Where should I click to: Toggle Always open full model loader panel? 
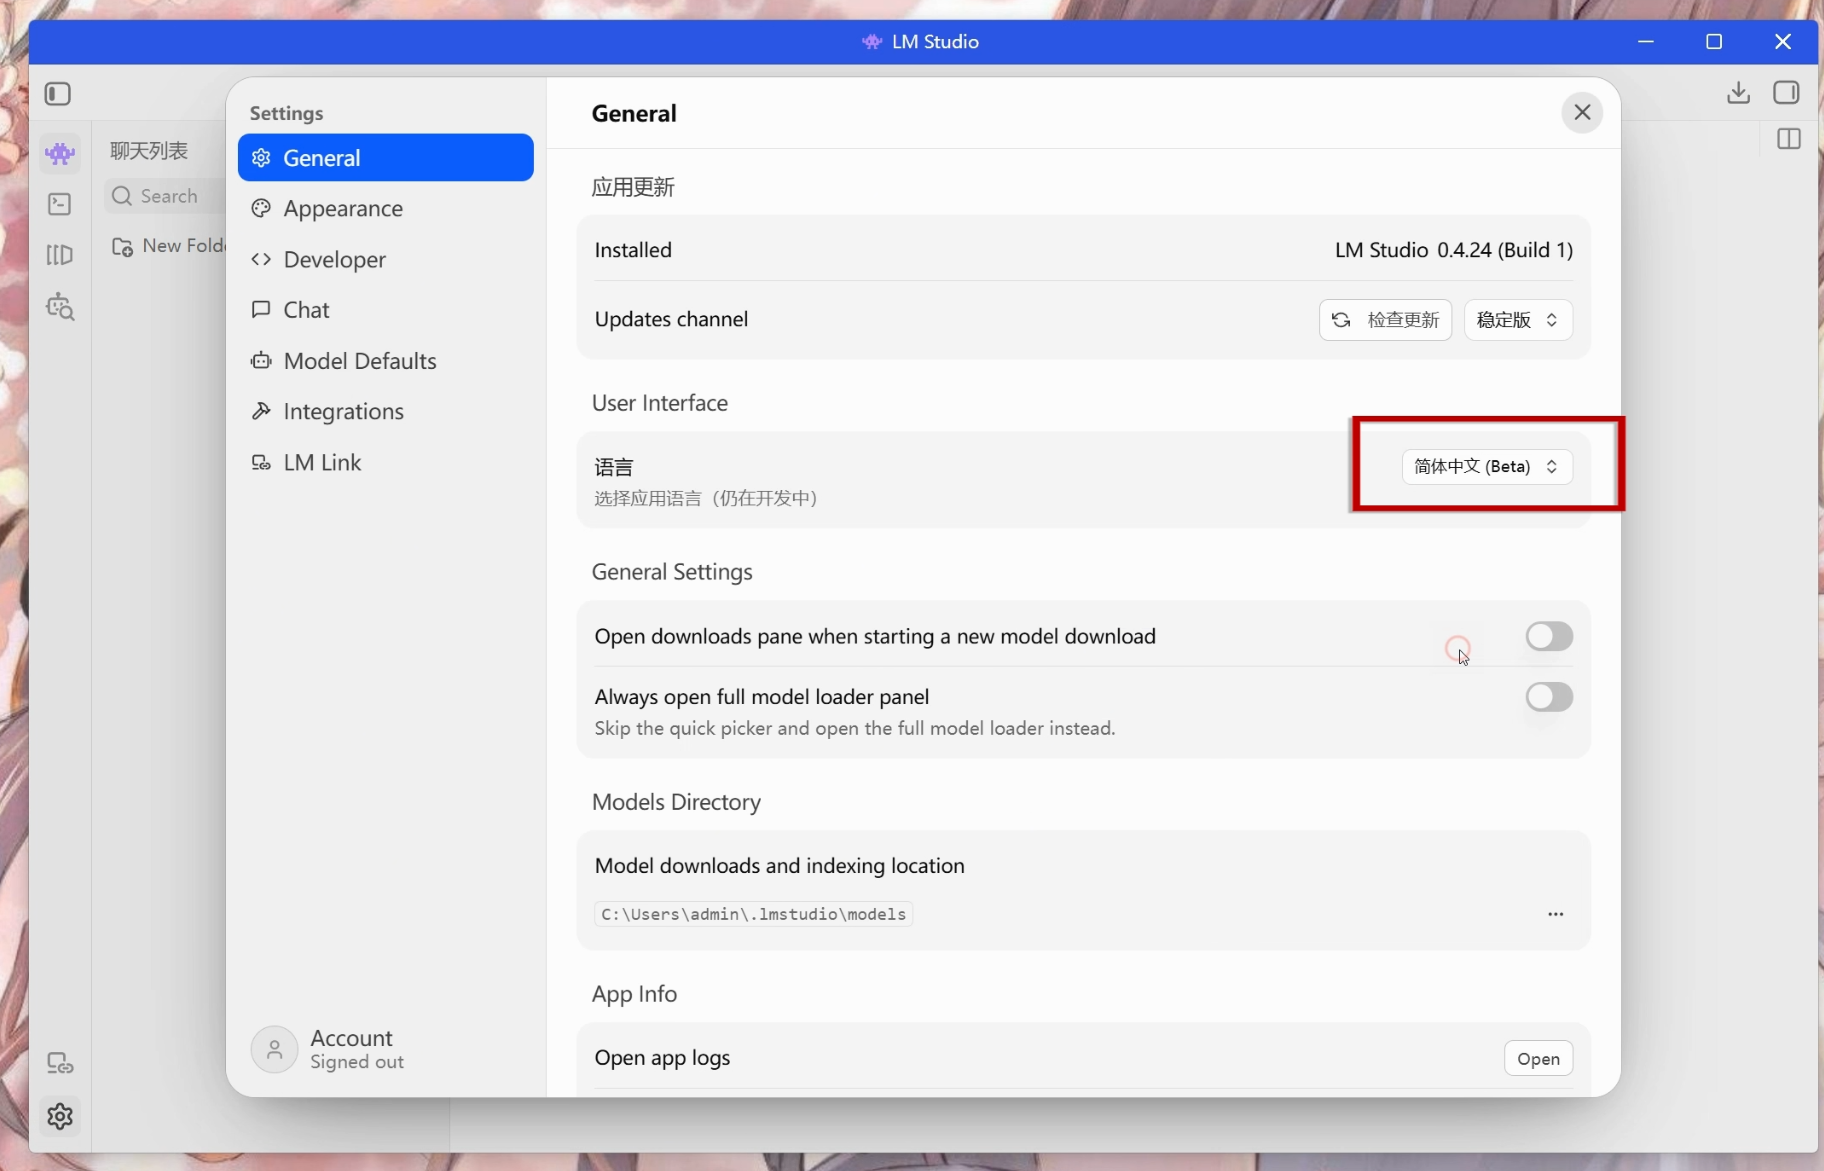tap(1549, 697)
